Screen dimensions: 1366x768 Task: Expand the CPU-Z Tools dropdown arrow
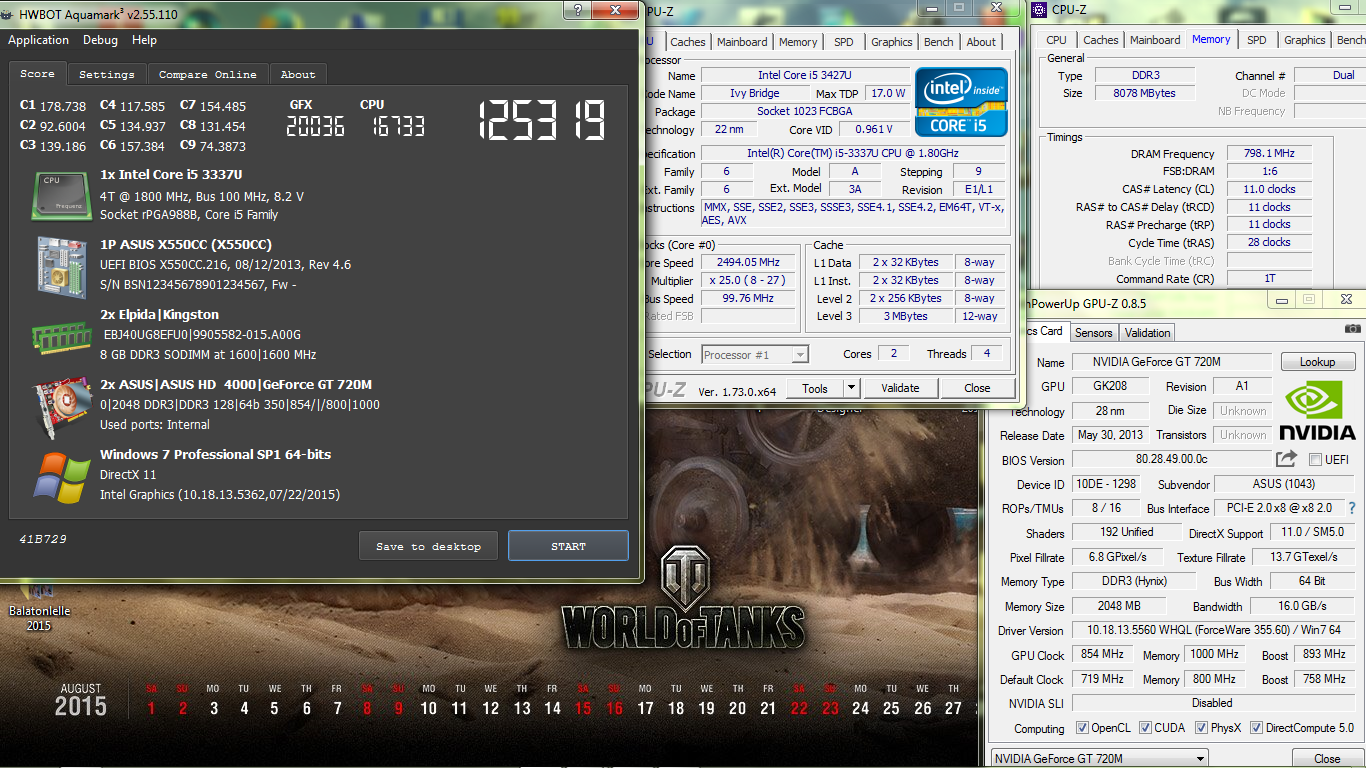tap(851, 388)
